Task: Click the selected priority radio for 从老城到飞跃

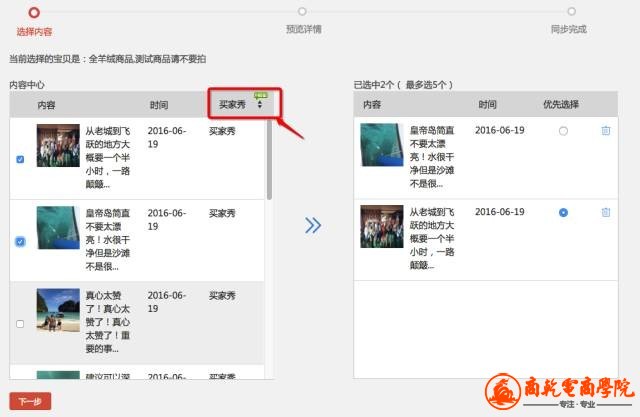Action: 564,212
